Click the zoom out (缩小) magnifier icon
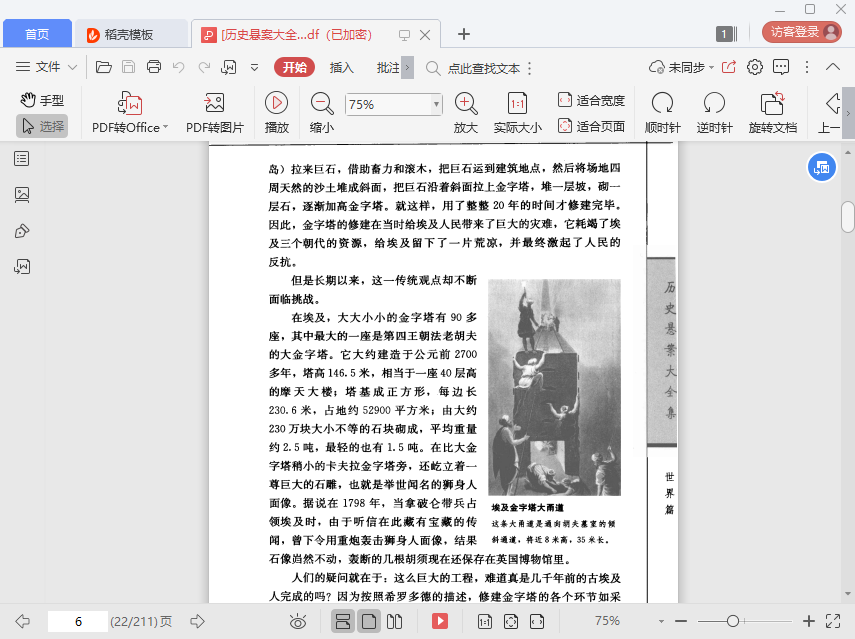Viewport: 855px width, 639px height. 322,103
